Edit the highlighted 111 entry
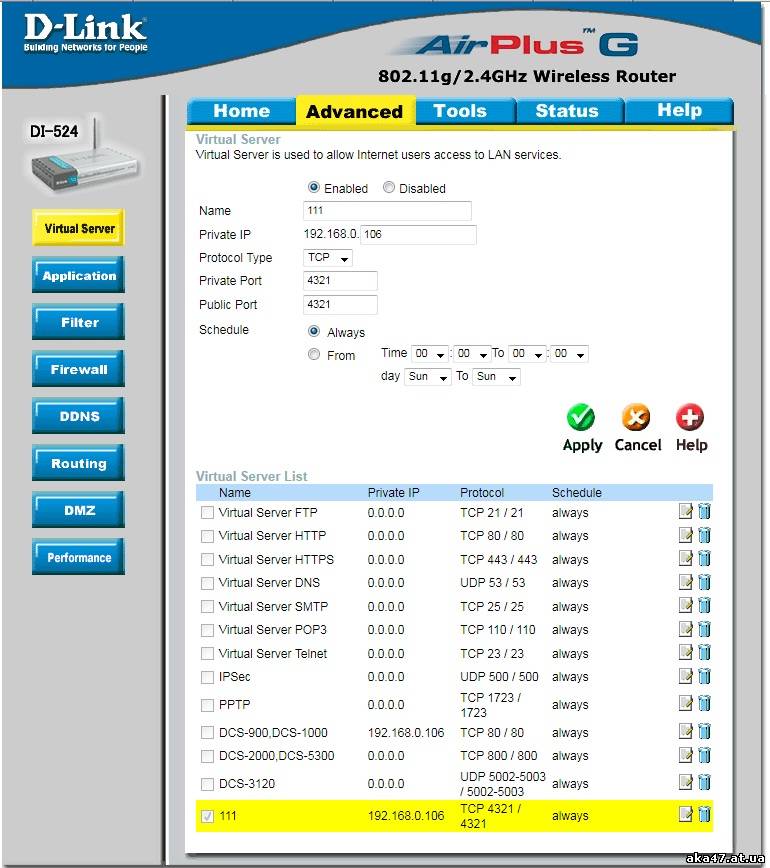770x868 pixels. (x=685, y=814)
